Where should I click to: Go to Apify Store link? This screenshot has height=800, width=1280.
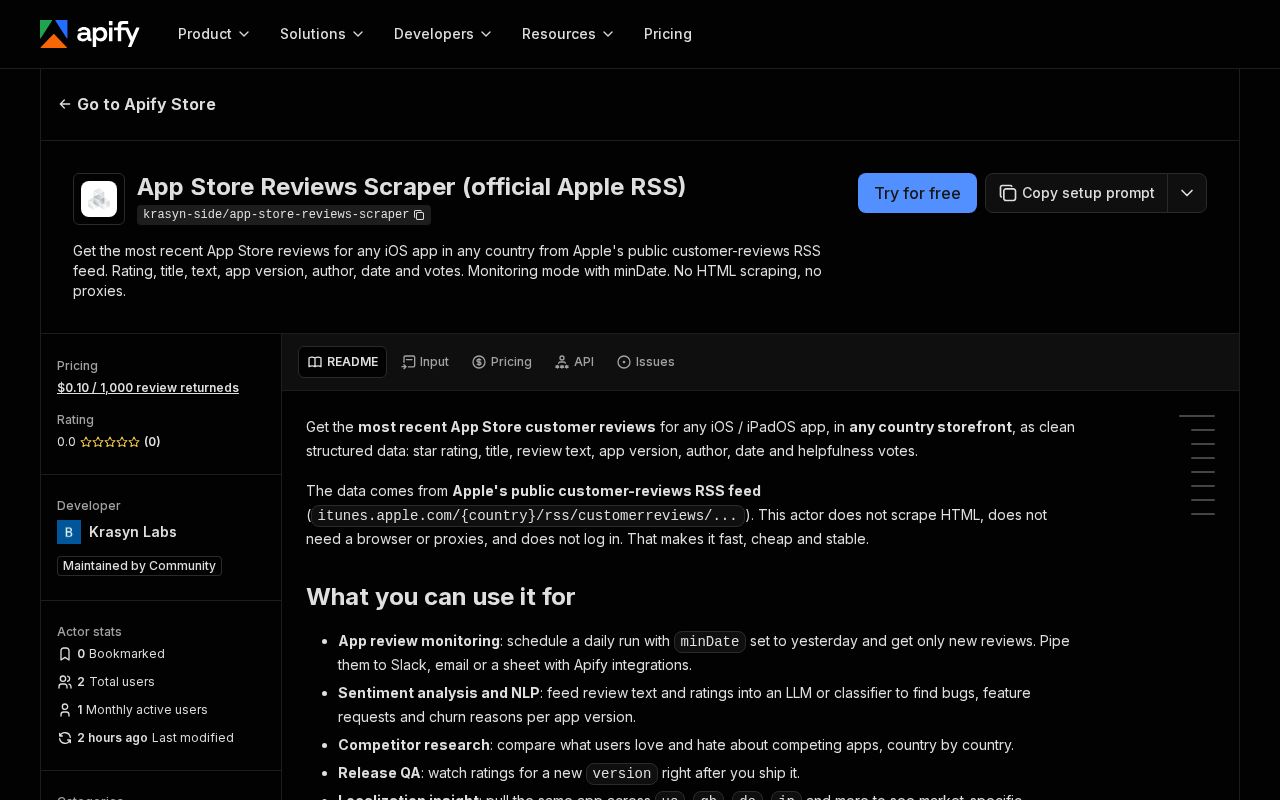pyautogui.click(x=137, y=104)
